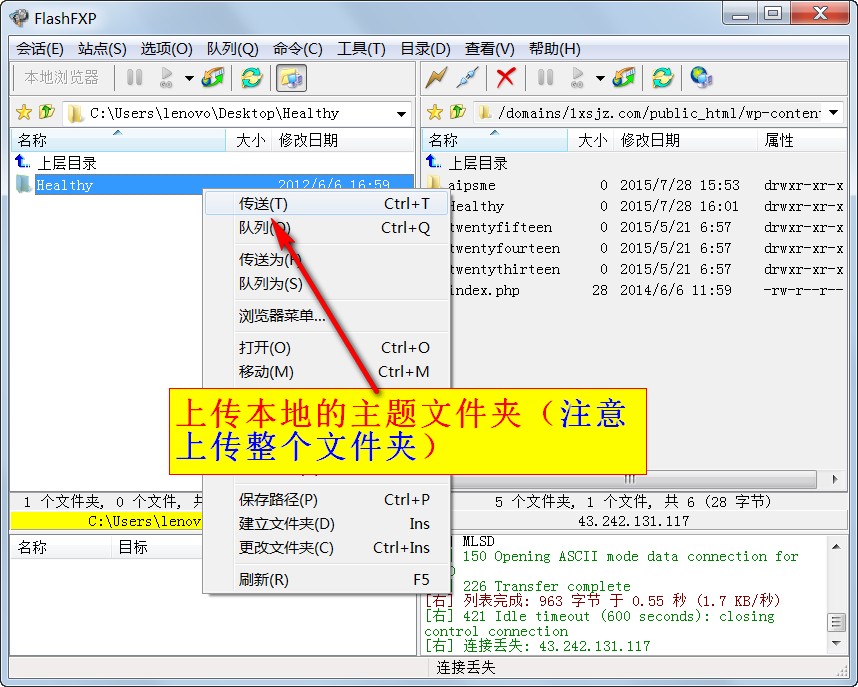
Task: Choose 更改文件夹(C) in the context menu
Action: point(327,547)
